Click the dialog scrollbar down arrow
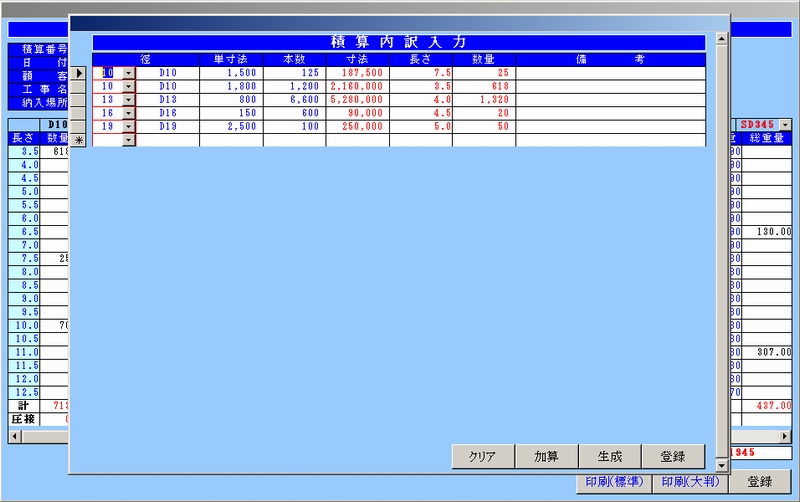800x502 pixels. 722,467
